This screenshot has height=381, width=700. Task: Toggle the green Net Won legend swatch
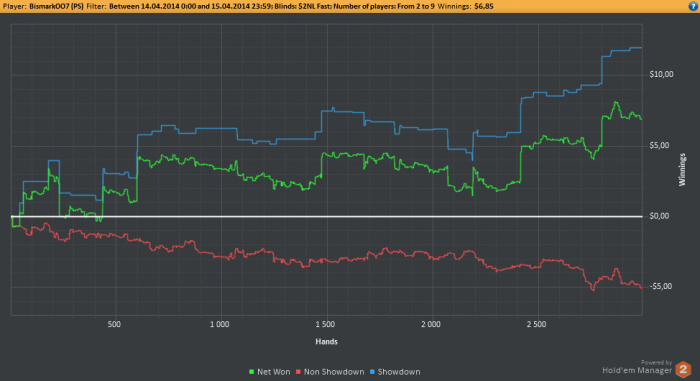[x=251, y=372]
